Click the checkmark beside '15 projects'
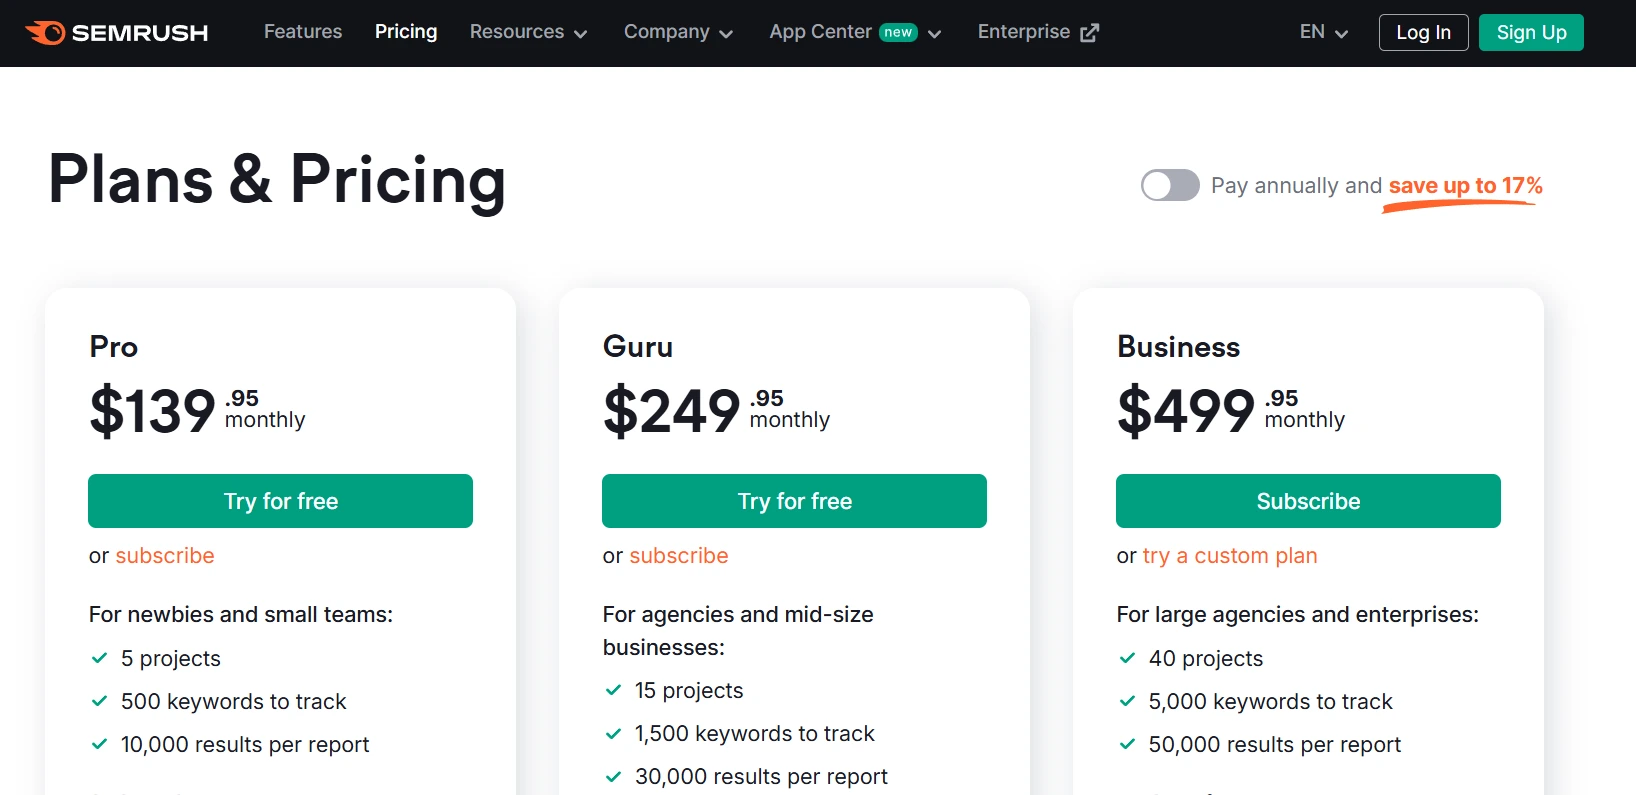 613,690
